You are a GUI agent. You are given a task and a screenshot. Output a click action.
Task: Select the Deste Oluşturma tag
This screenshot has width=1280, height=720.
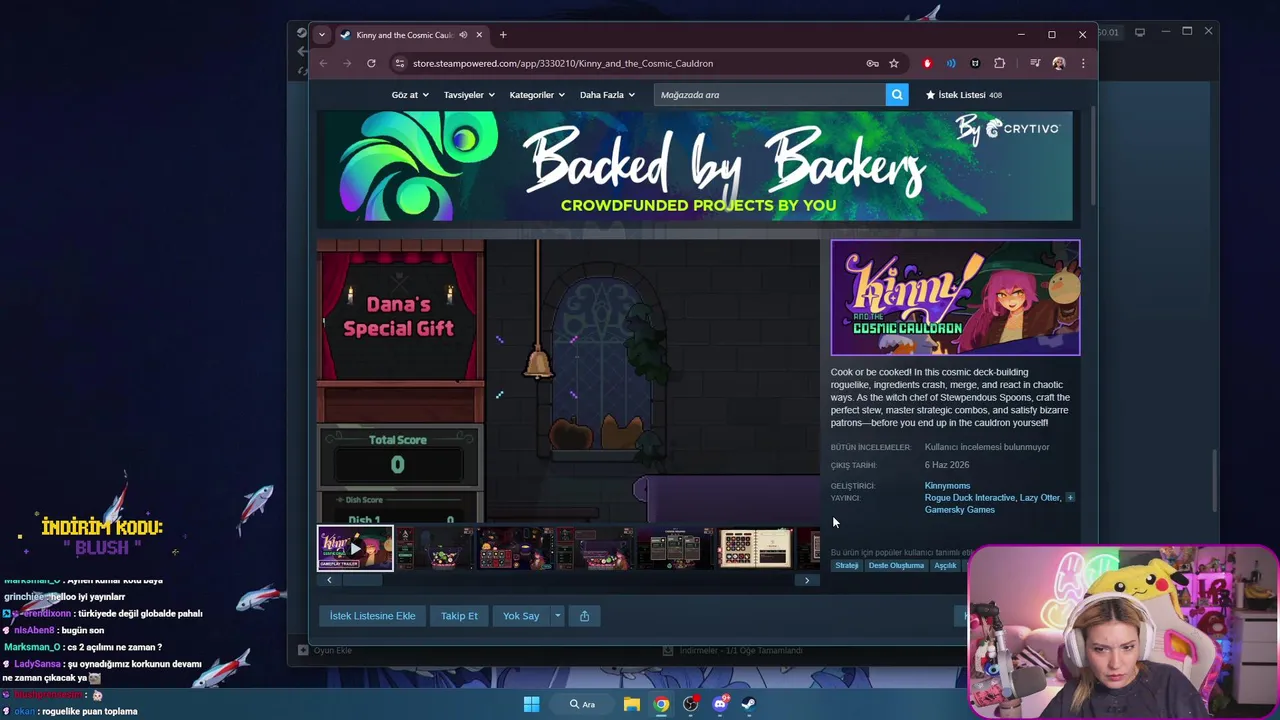[x=896, y=566]
